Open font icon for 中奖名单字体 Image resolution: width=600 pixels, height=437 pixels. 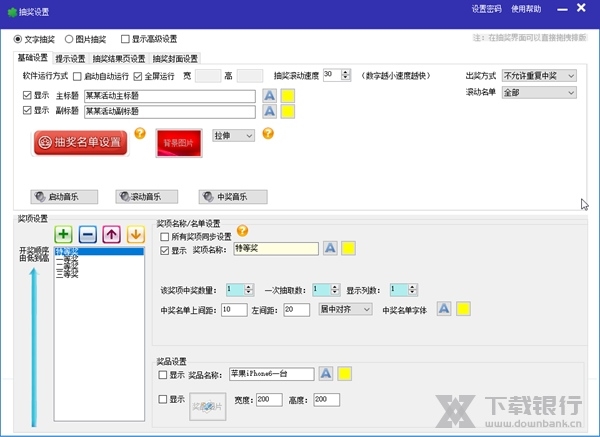444,308
